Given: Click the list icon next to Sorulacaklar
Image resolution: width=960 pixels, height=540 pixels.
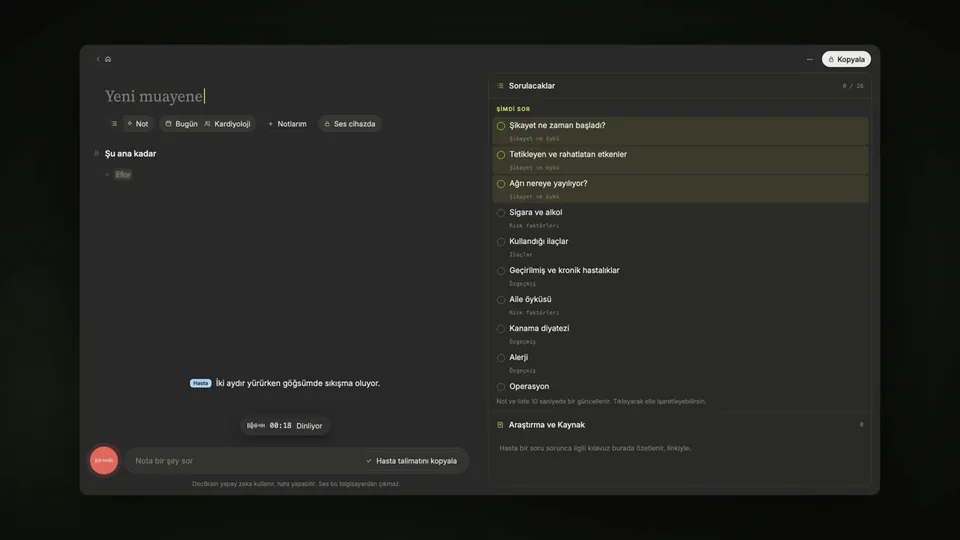Looking at the screenshot, I should [x=500, y=86].
